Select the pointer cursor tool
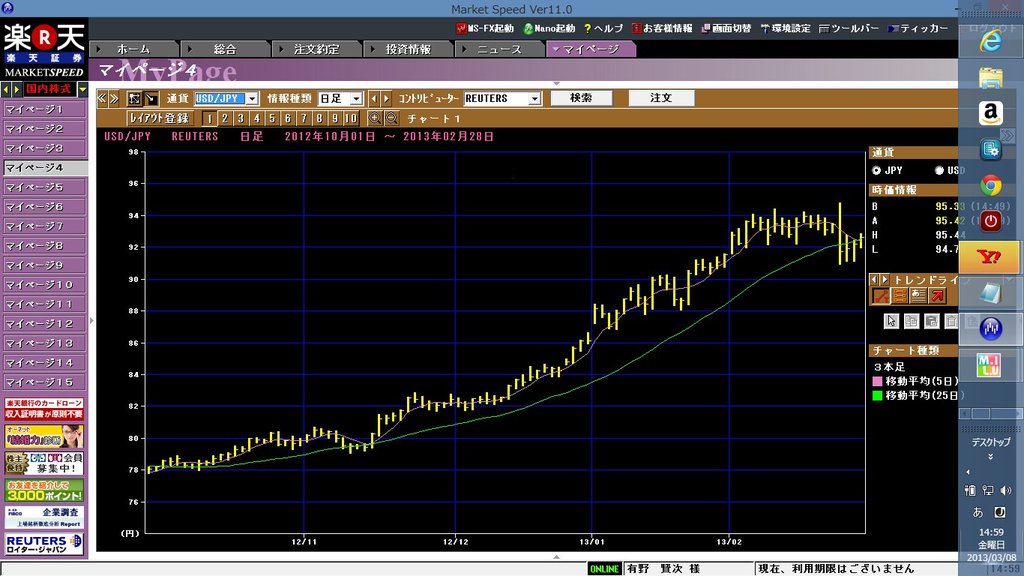1024x576 pixels. coord(892,321)
